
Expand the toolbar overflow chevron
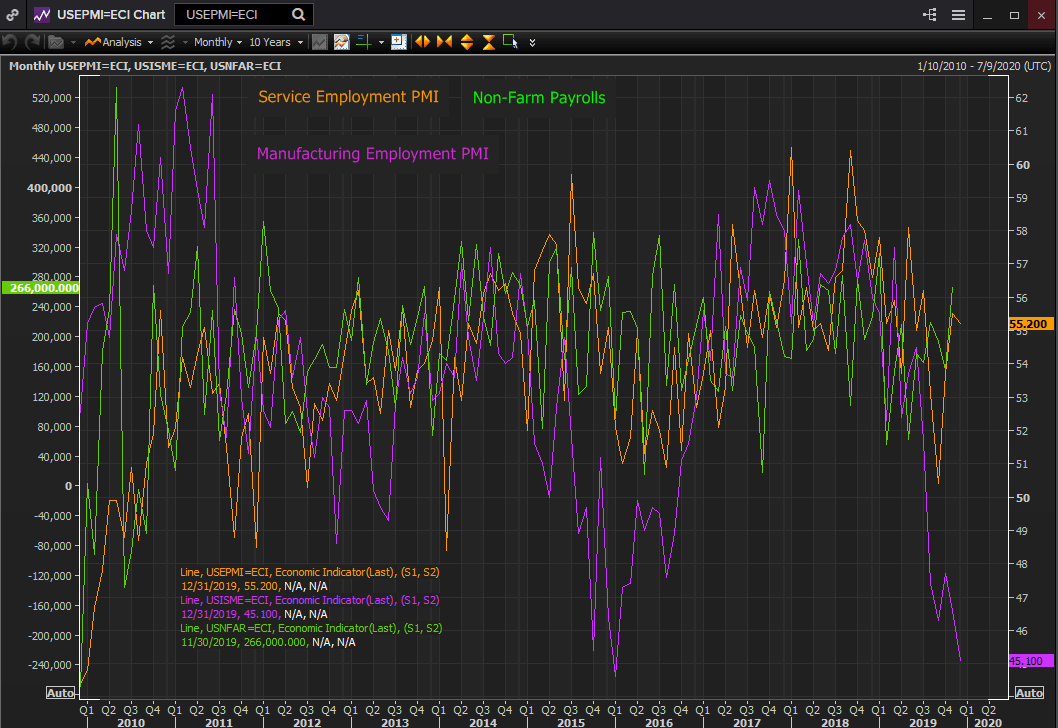click(532, 42)
